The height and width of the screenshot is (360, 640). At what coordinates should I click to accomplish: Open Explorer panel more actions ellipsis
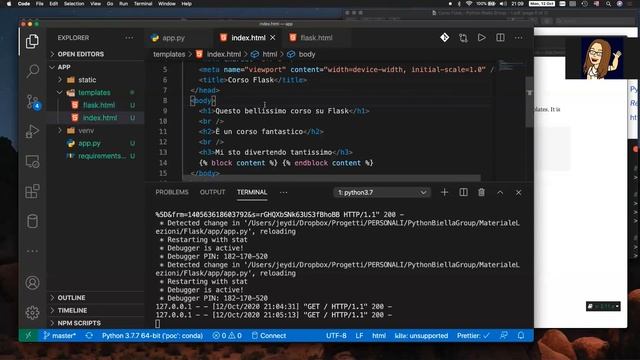129,38
